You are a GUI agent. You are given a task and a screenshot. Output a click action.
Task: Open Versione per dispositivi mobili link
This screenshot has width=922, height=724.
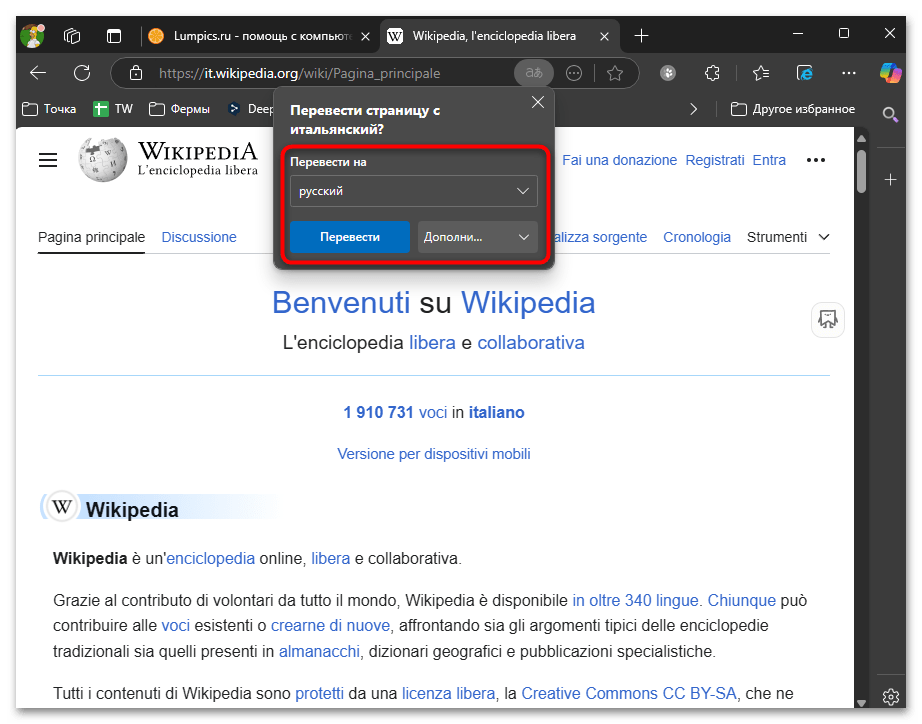433,454
